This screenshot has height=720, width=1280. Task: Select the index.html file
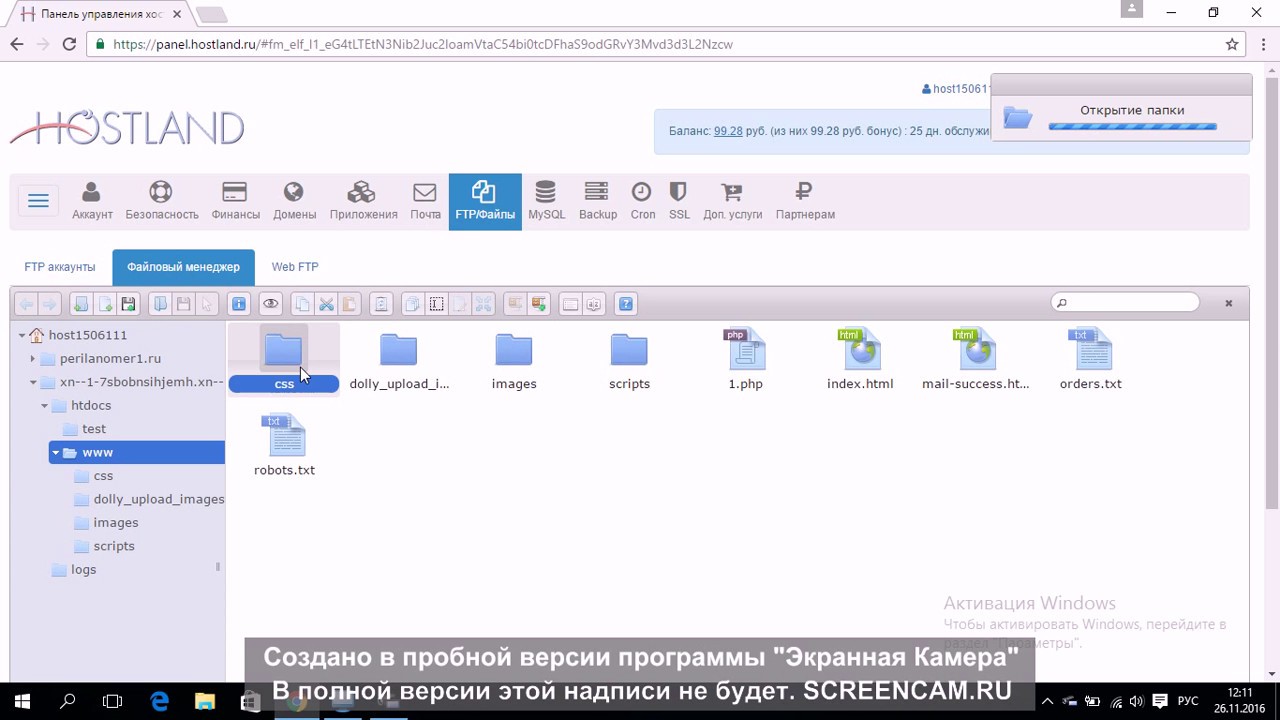tap(860, 361)
